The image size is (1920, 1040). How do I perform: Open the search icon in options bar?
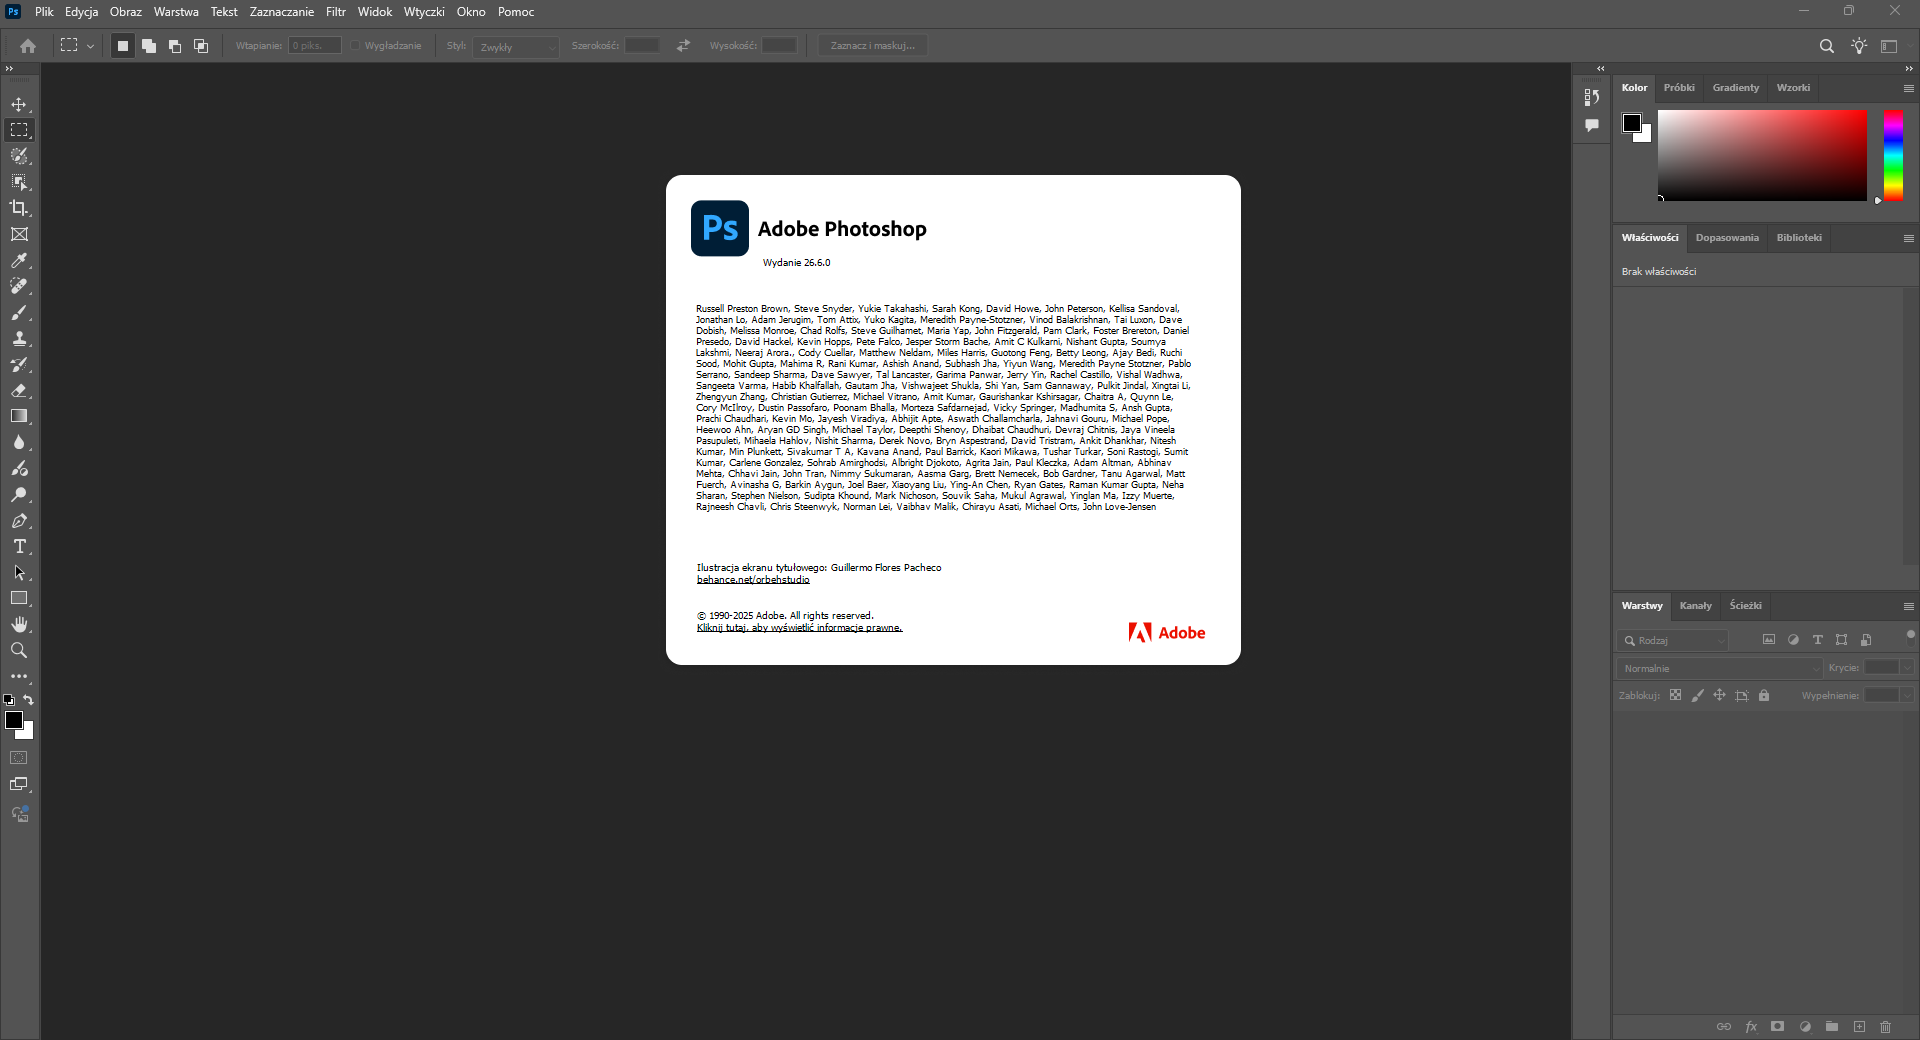(1827, 46)
